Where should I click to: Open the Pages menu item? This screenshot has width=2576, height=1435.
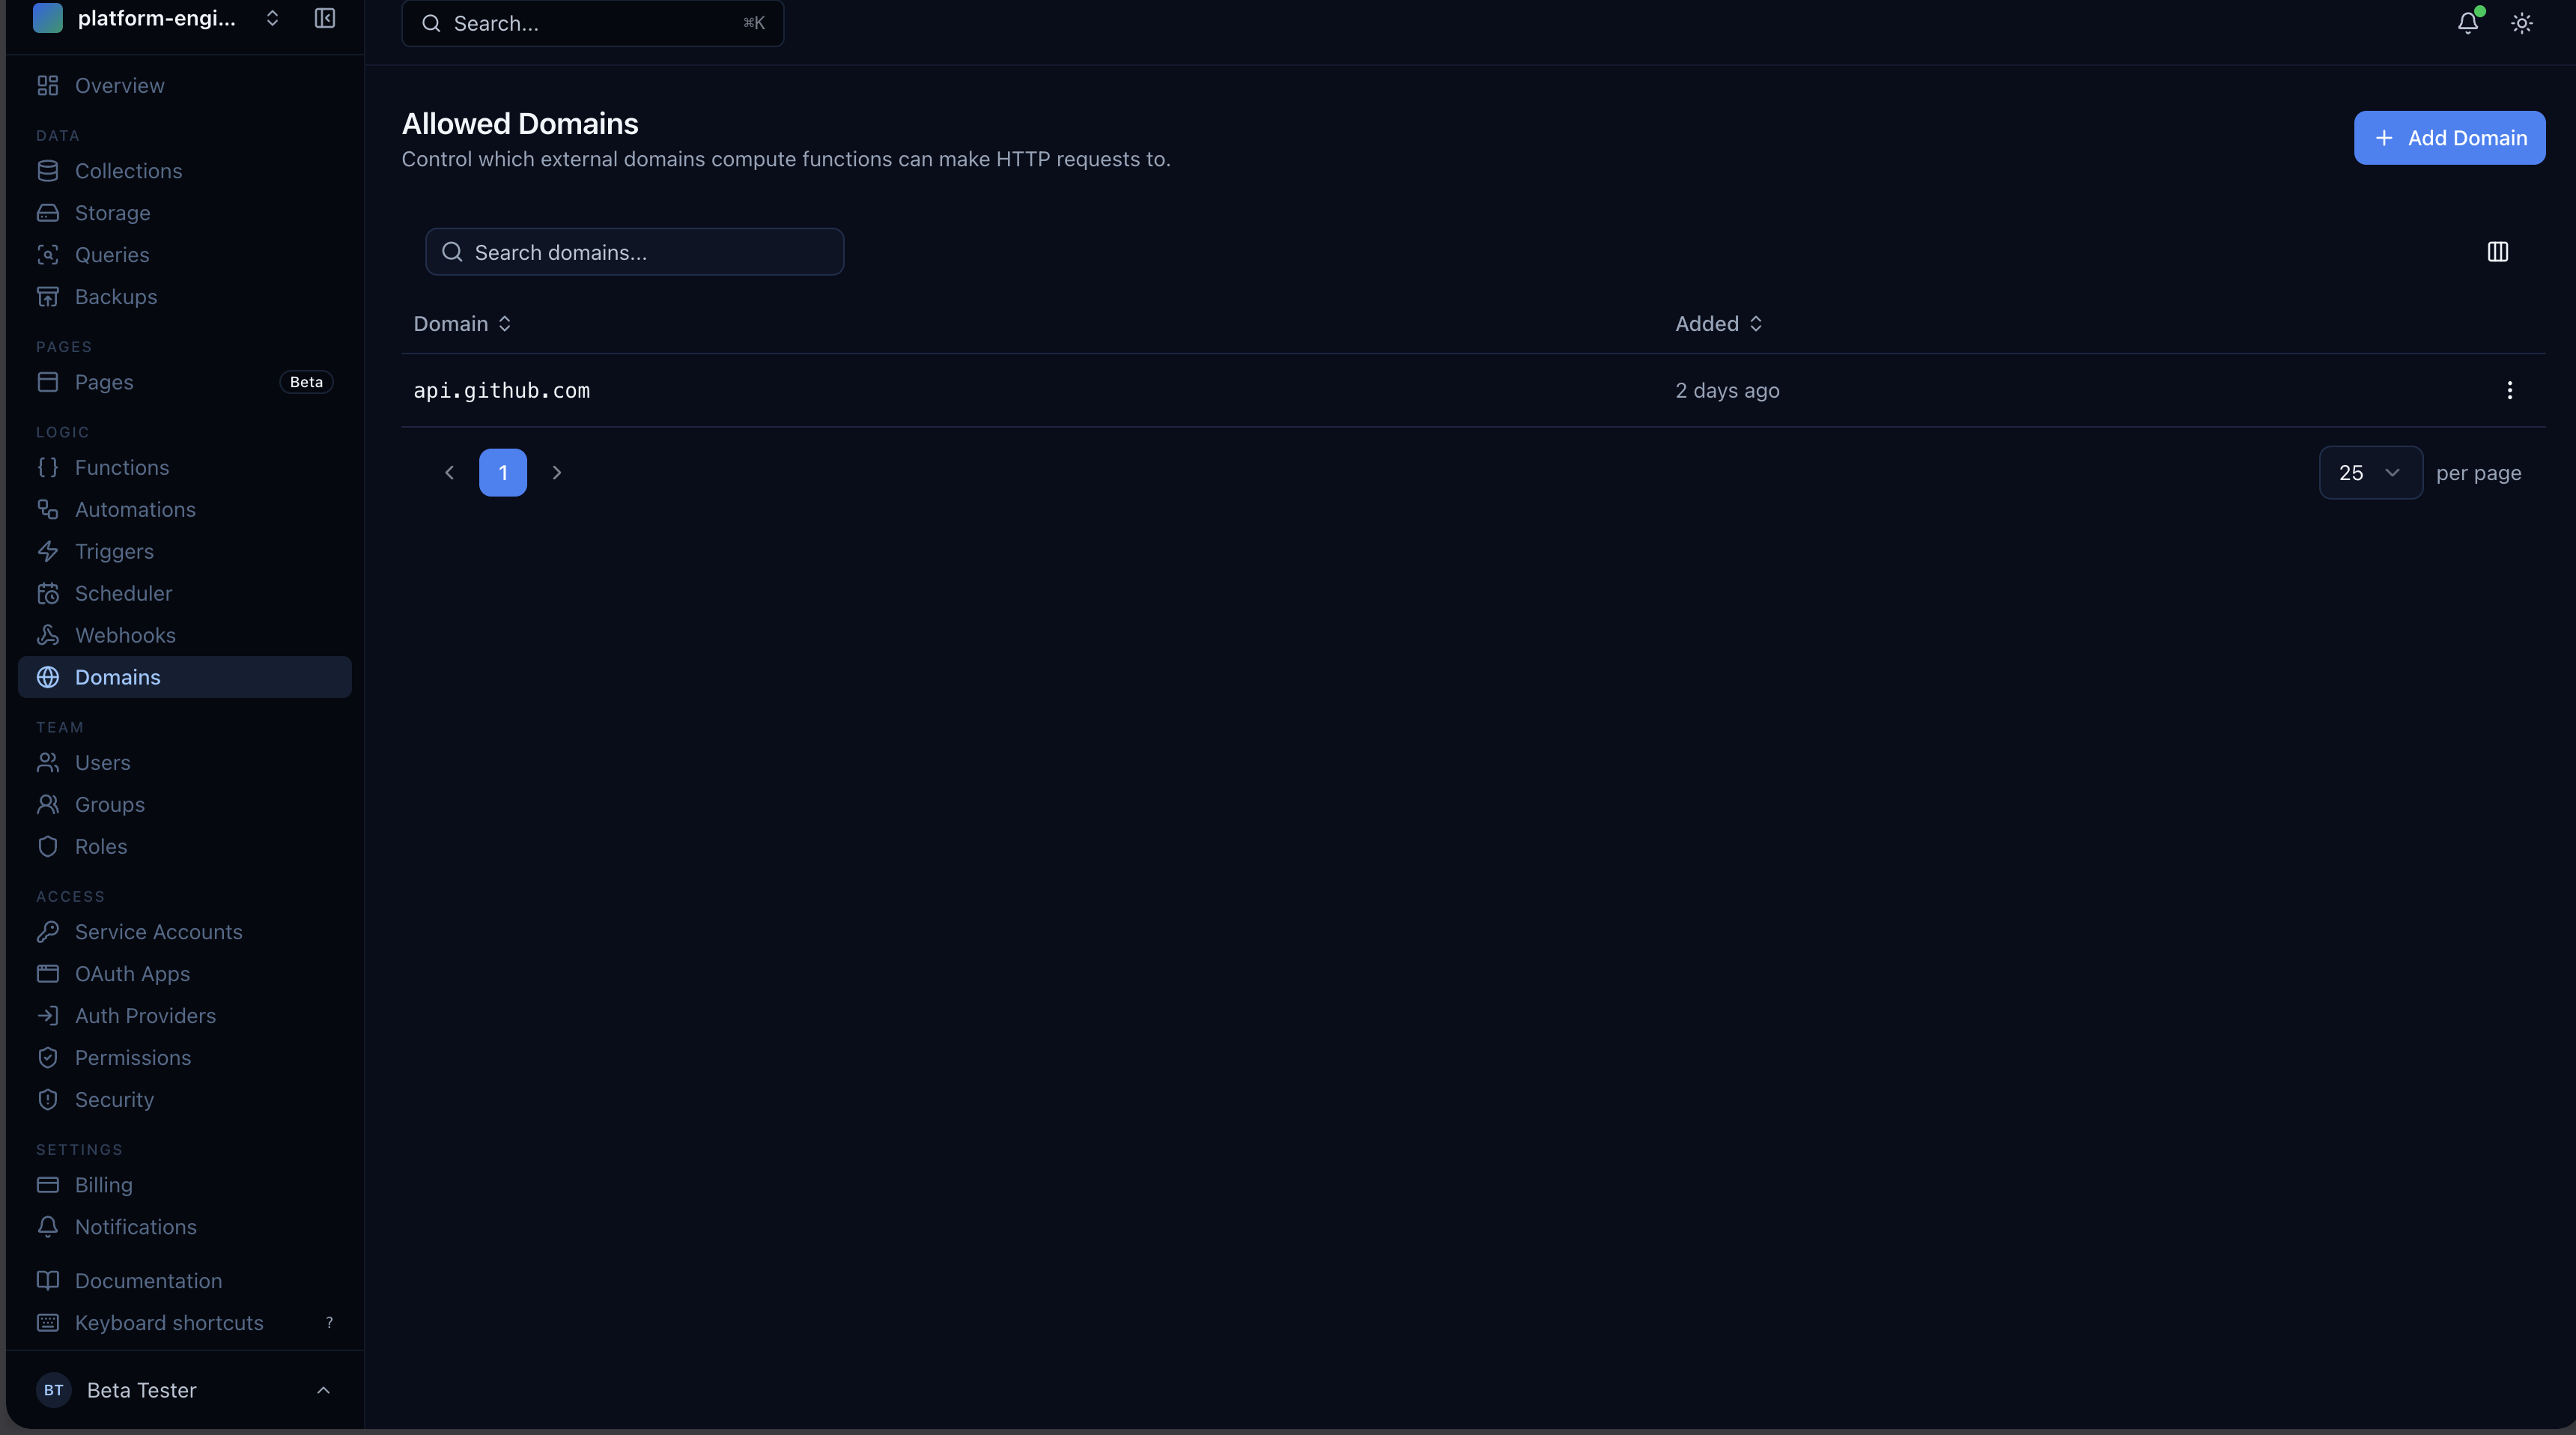[185, 382]
